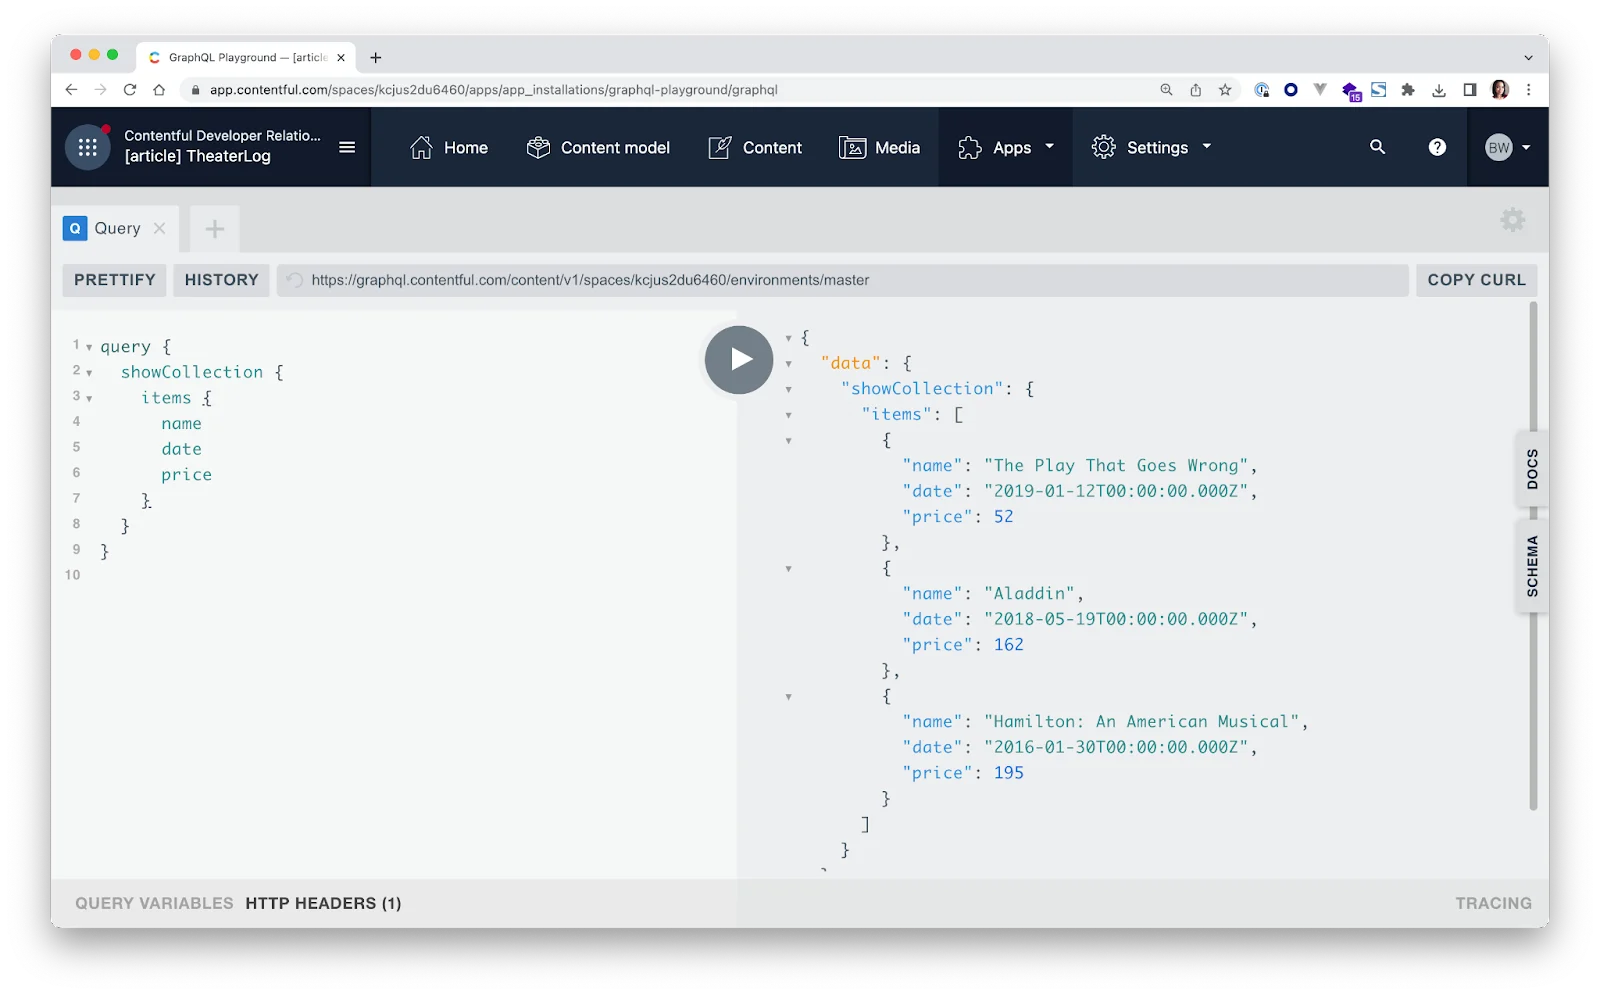1600x995 pixels.
Task: Collapse the query block on line 1
Action: pyautogui.click(x=89, y=348)
